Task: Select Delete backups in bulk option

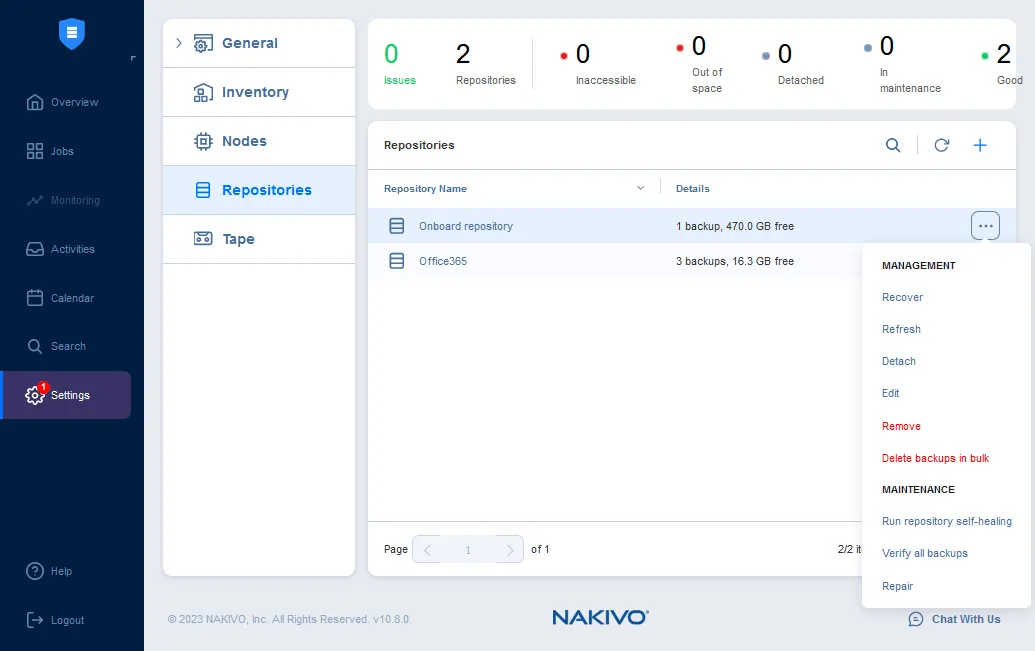Action: point(935,458)
